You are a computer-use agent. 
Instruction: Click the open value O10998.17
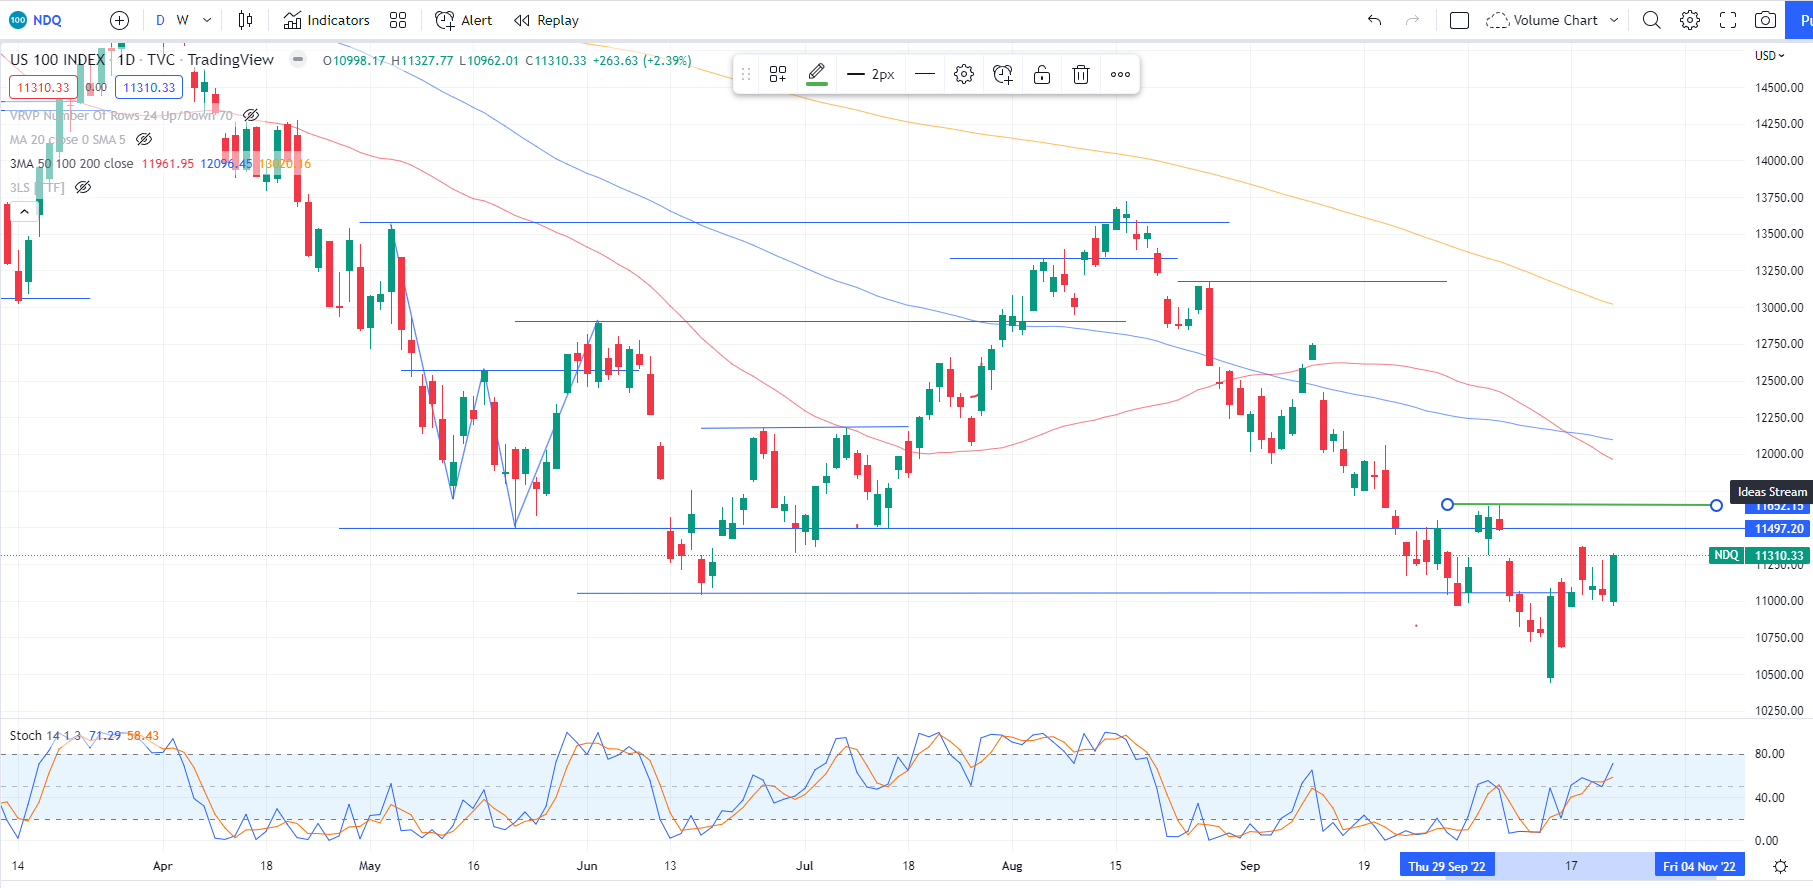pyautogui.click(x=354, y=61)
